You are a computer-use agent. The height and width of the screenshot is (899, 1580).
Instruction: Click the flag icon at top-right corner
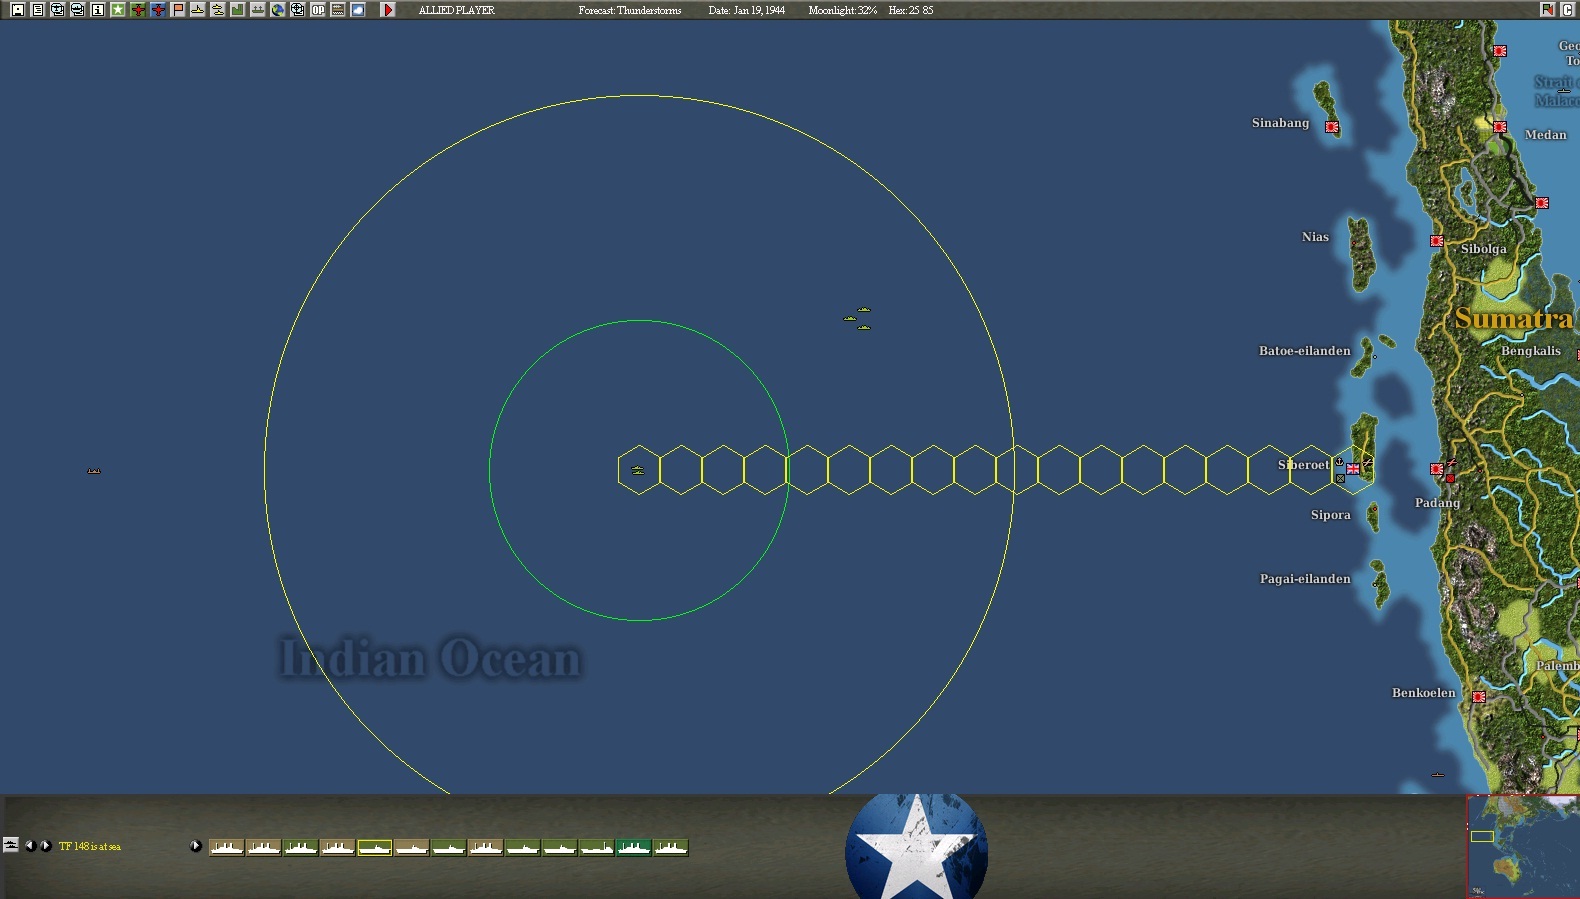coord(1548,10)
